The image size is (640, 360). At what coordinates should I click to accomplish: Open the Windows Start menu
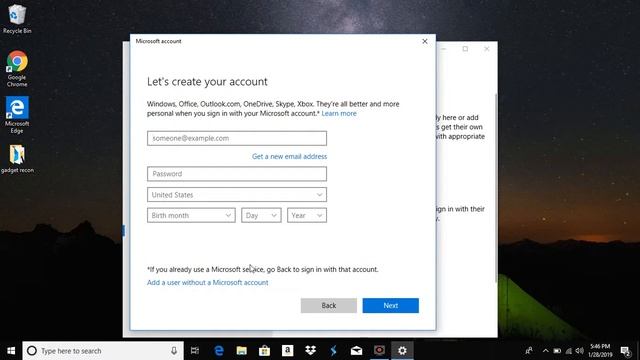click(x=11, y=351)
